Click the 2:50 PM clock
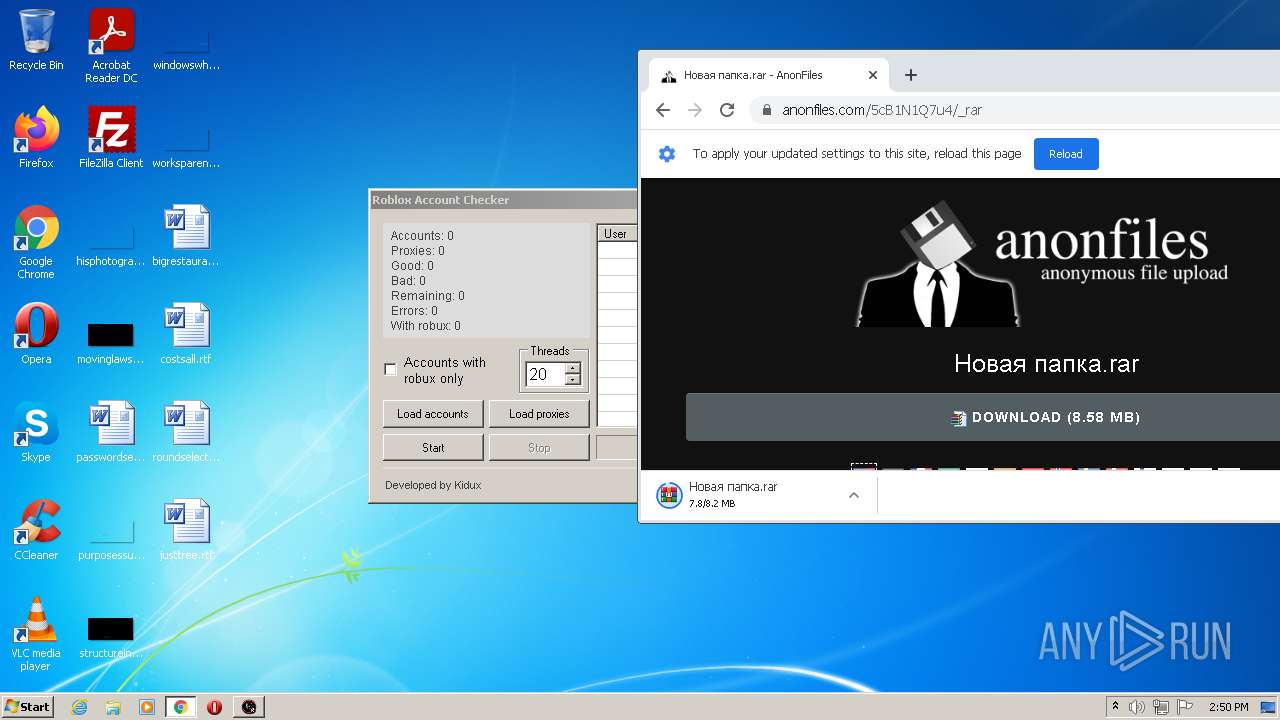Image resolution: width=1280 pixels, height=720 pixels. point(1228,707)
